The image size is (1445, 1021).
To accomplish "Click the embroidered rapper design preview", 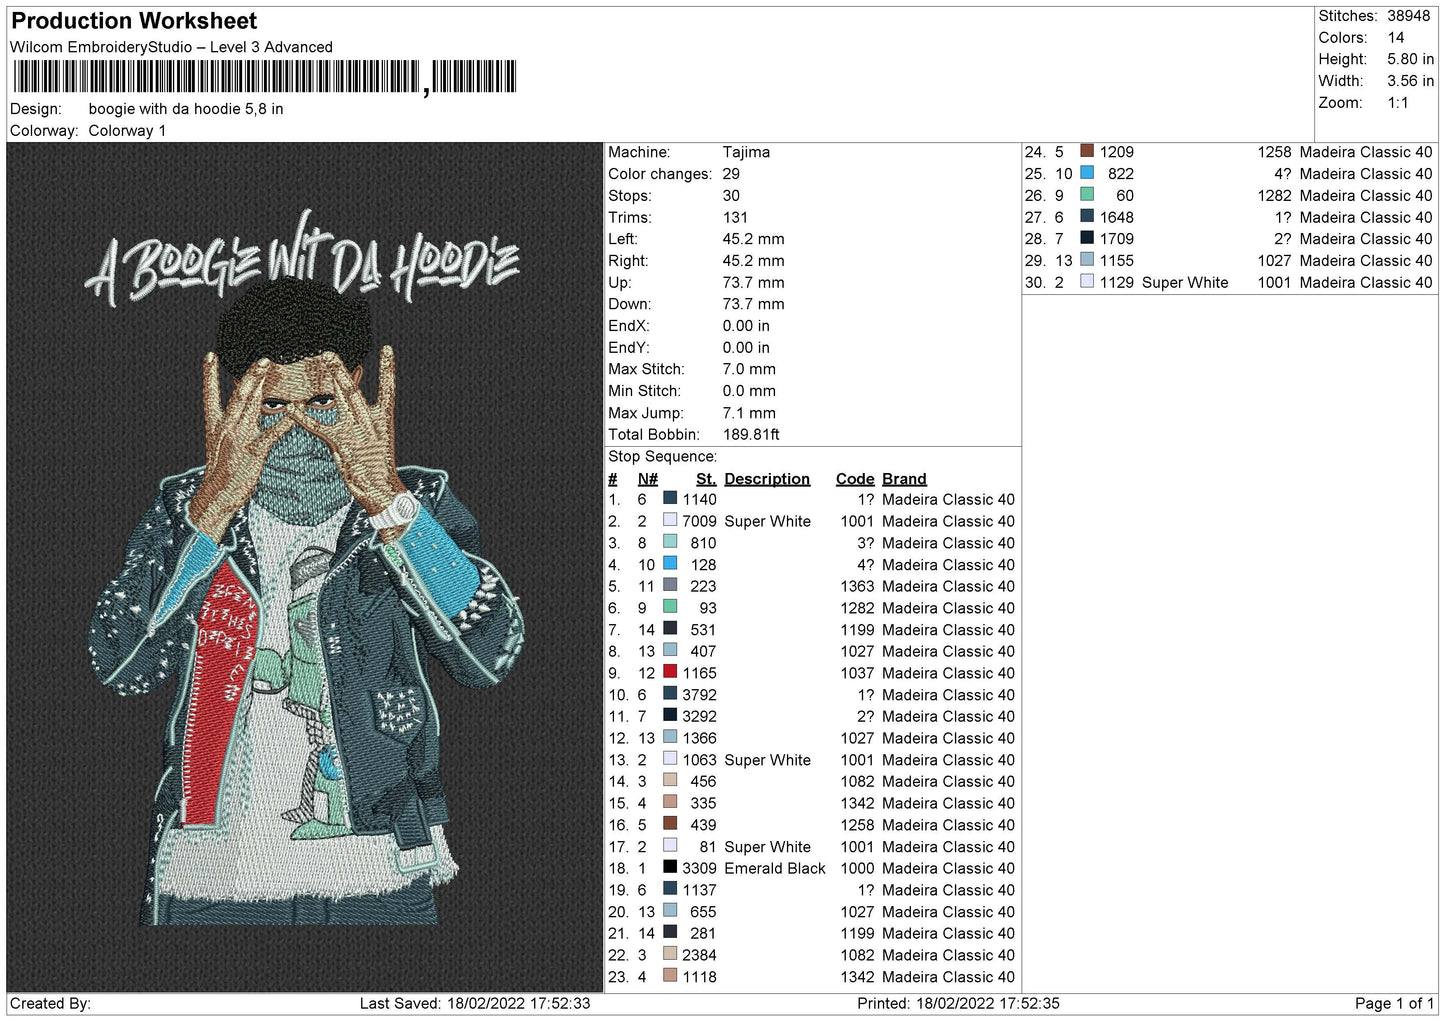I will tap(305, 567).
